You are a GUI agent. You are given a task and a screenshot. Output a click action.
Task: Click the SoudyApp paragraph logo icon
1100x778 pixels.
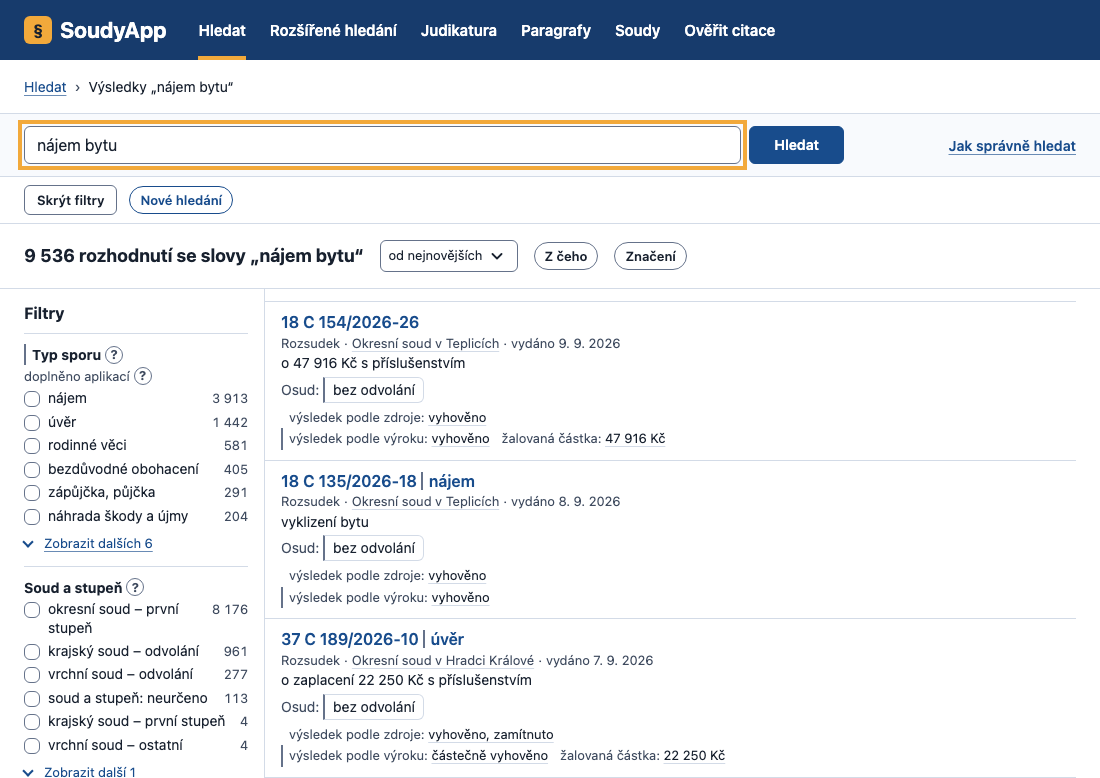coord(38,30)
